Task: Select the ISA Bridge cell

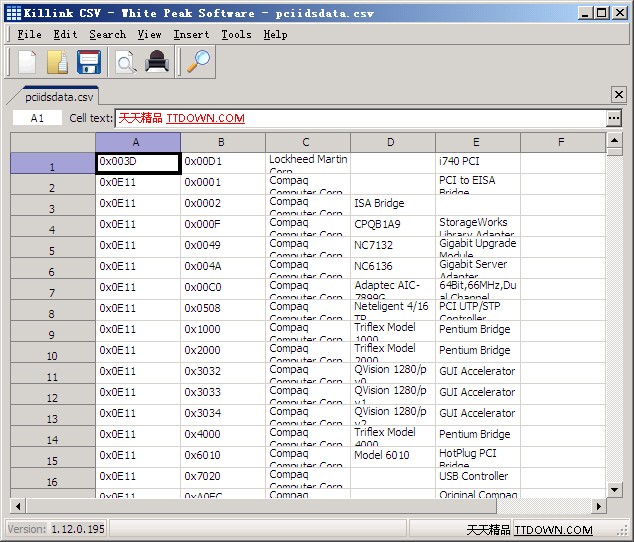Action: tap(393, 205)
